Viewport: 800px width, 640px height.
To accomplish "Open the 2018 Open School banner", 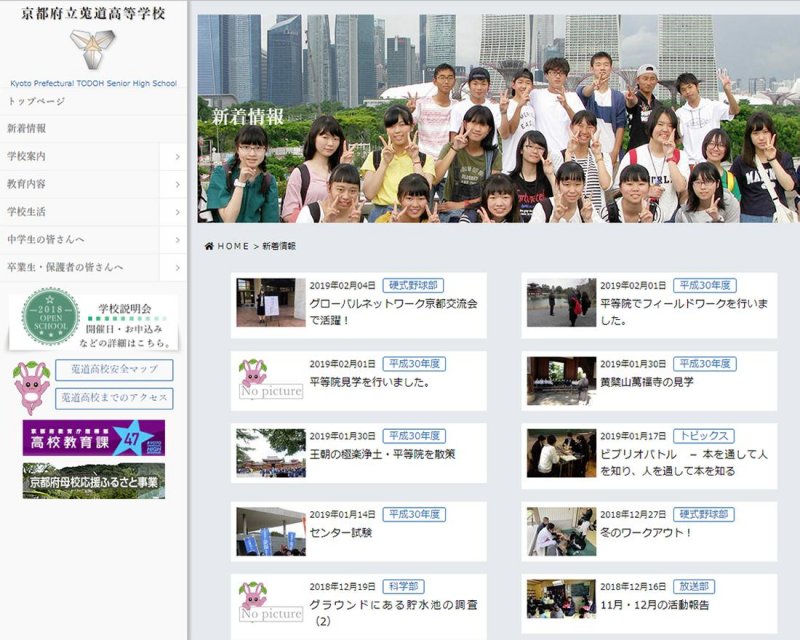I will [94, 320].
